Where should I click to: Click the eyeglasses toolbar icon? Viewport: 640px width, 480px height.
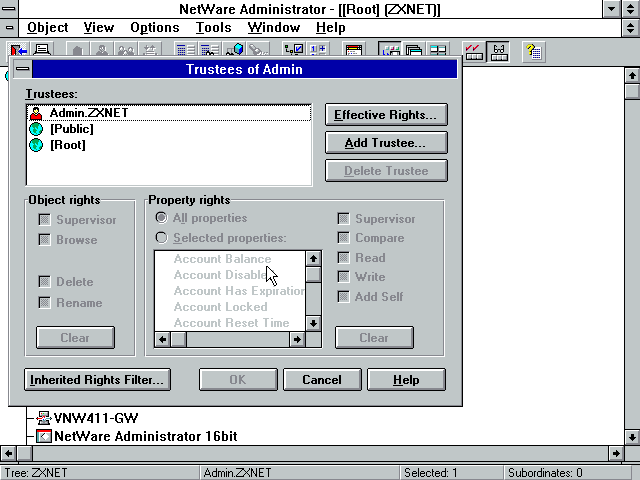coord(498,51)
